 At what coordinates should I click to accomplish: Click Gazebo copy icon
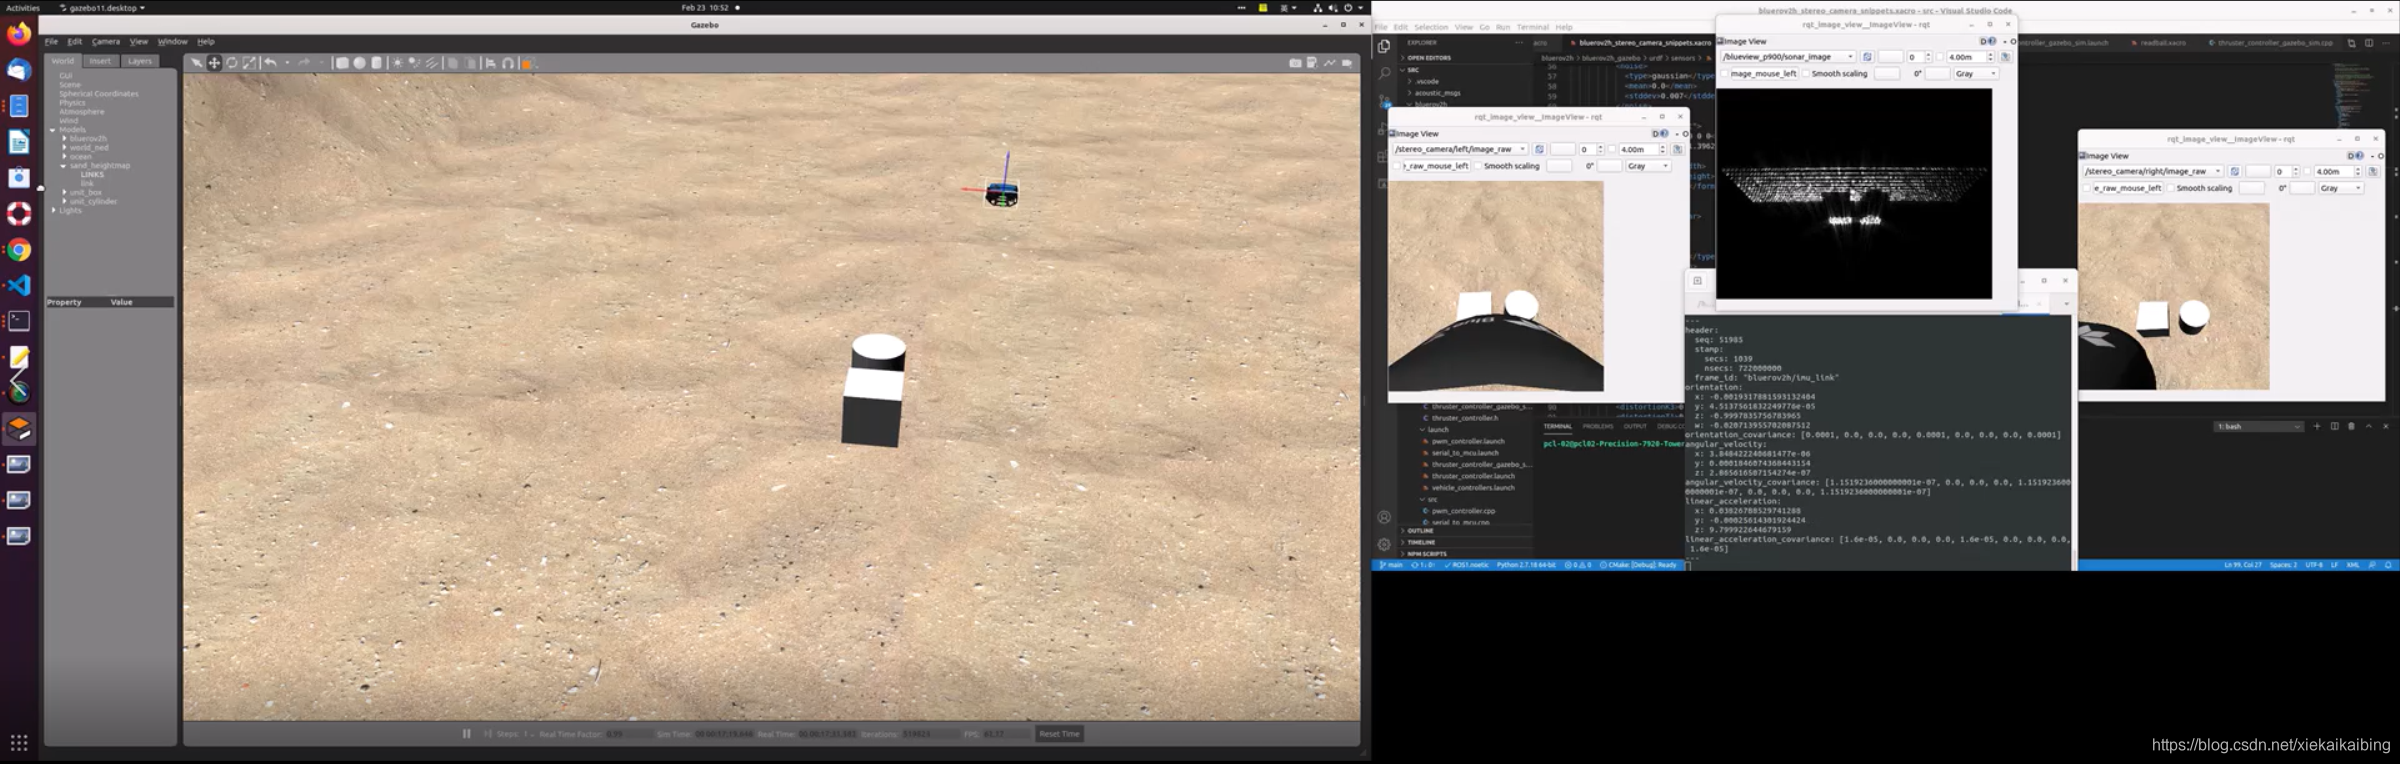(453, 63)
